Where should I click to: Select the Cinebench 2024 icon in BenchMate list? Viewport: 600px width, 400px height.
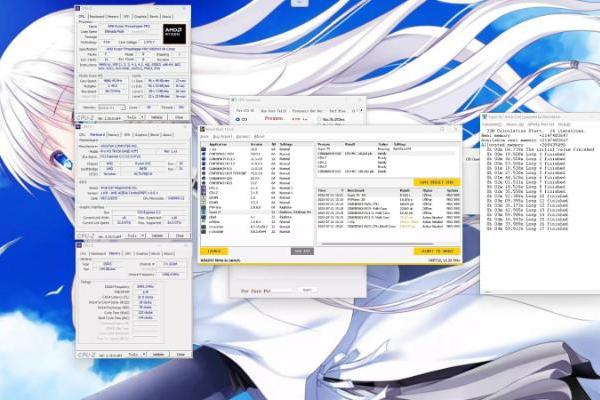(204, 154)
